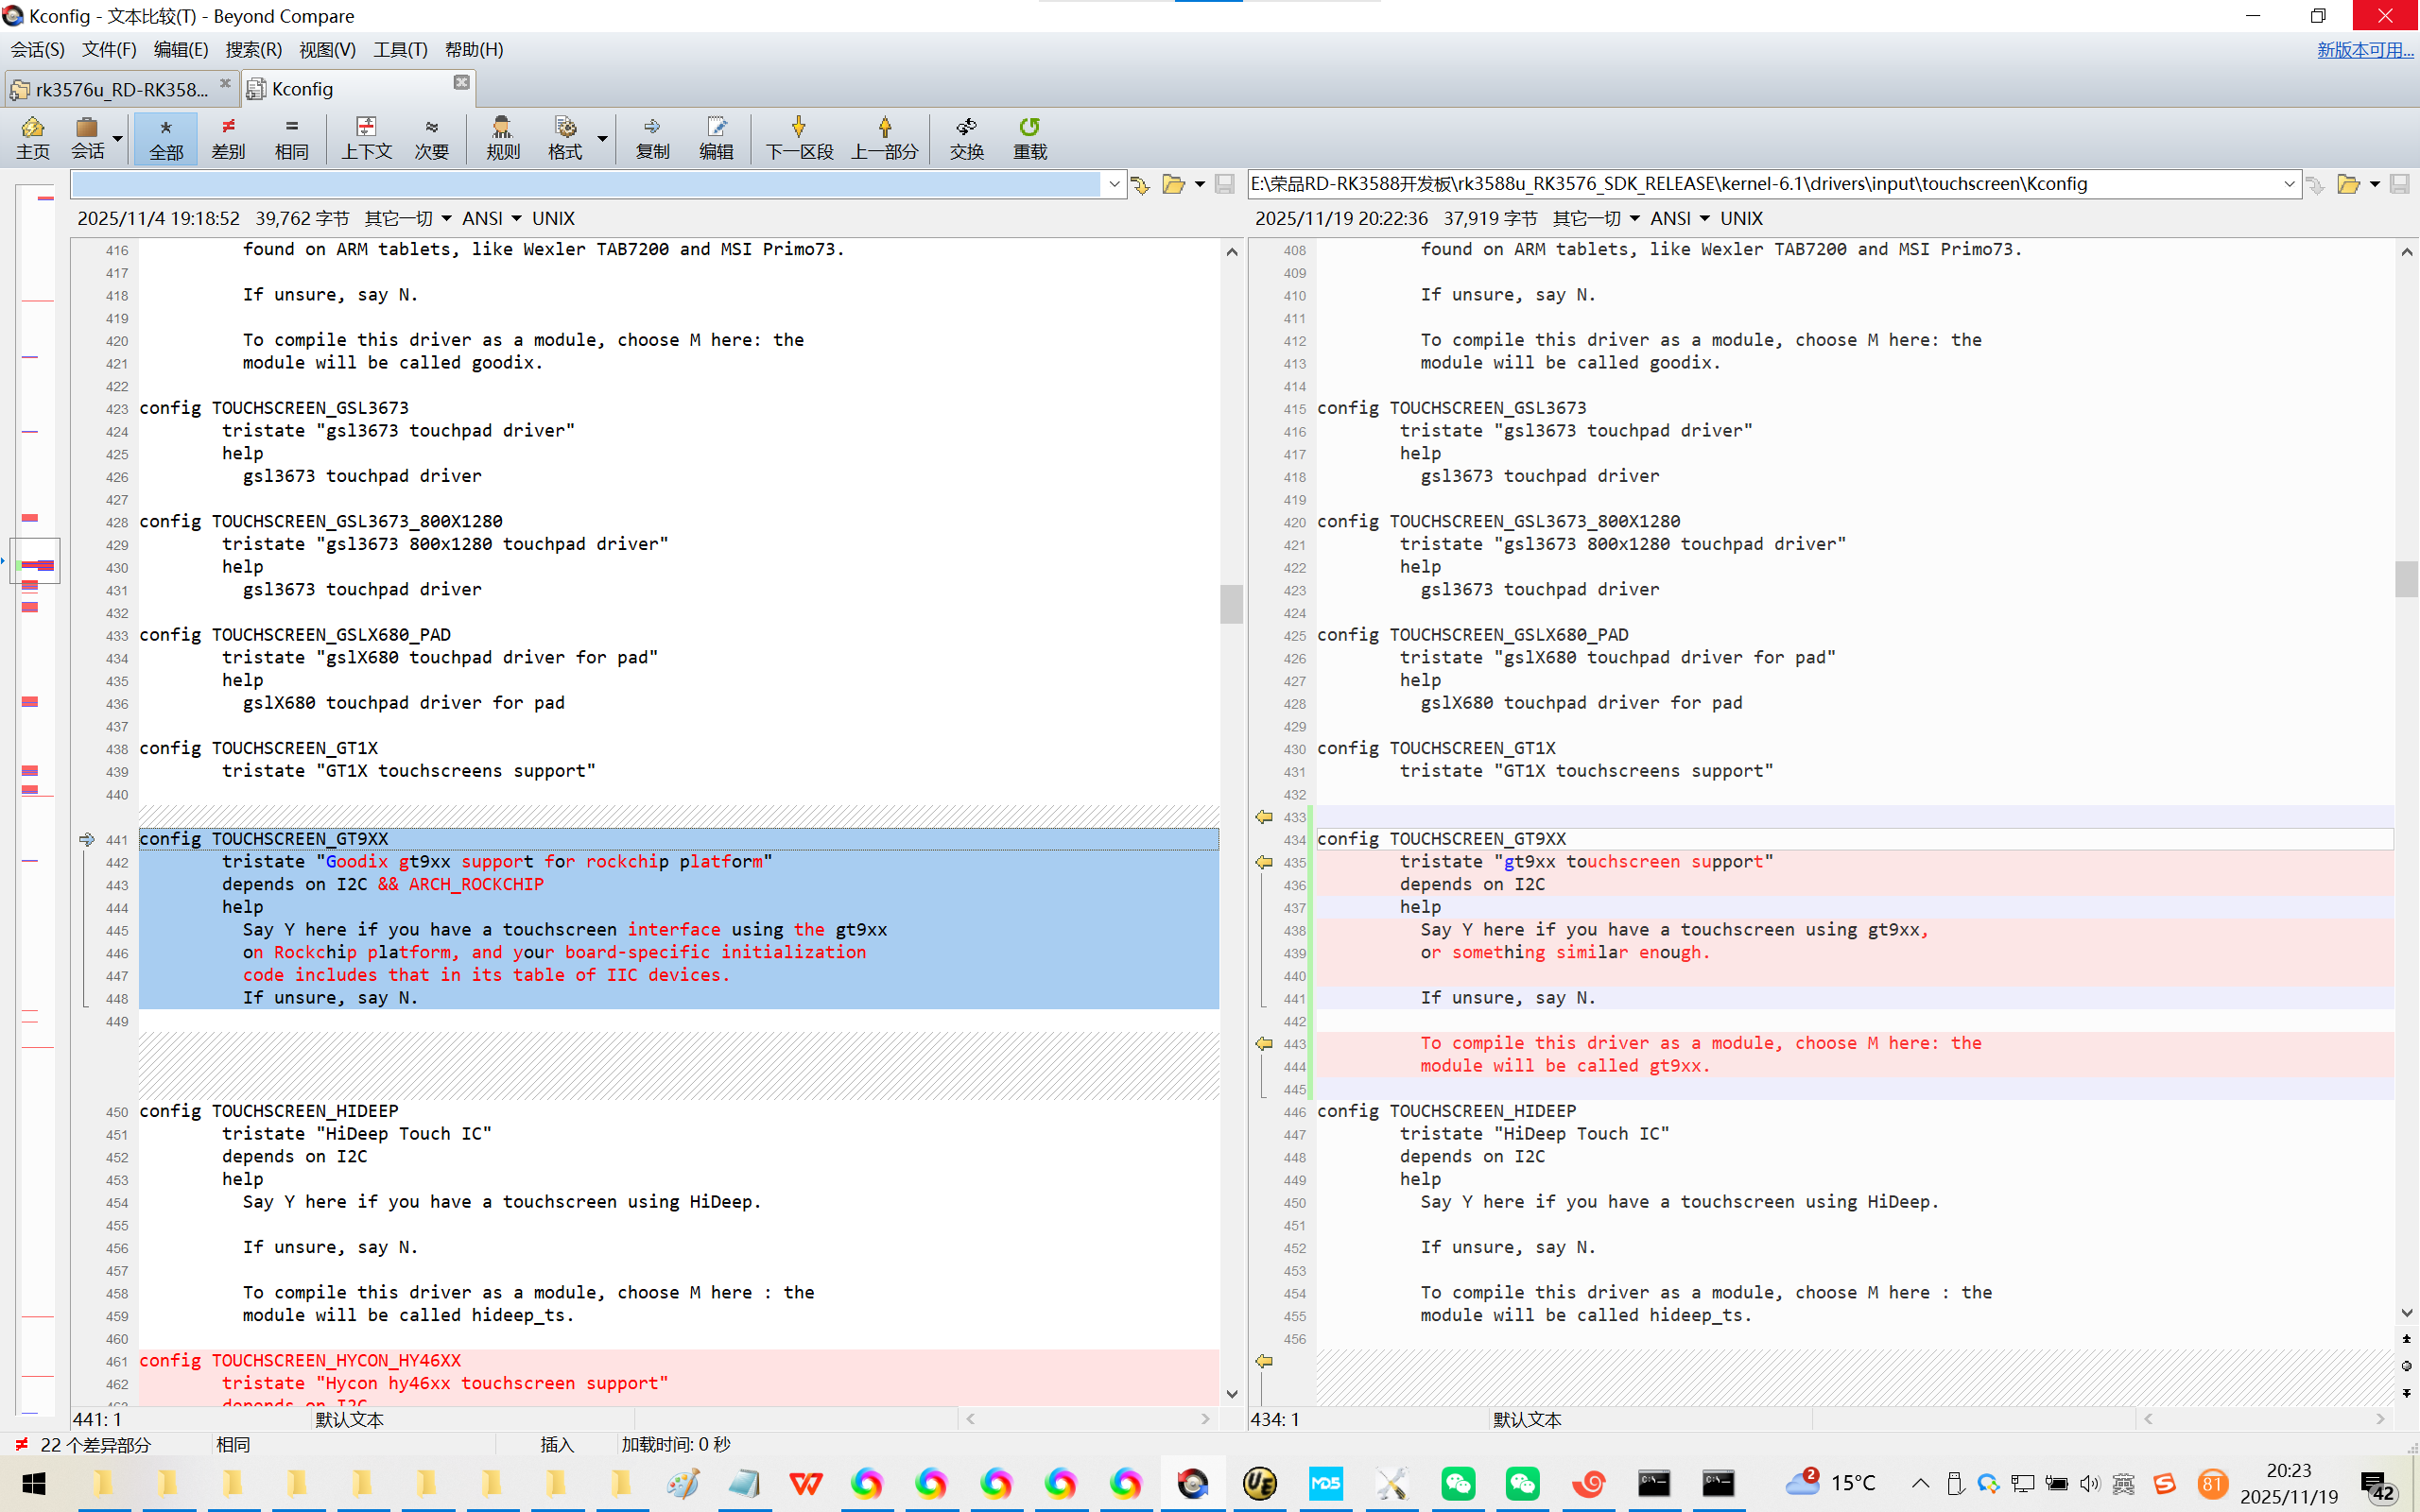Image resolution: width=2420 pixels, height=1512 pixels.
Task: Open the left pane ANSI encoding dropdown
Action: coord(491,218)
